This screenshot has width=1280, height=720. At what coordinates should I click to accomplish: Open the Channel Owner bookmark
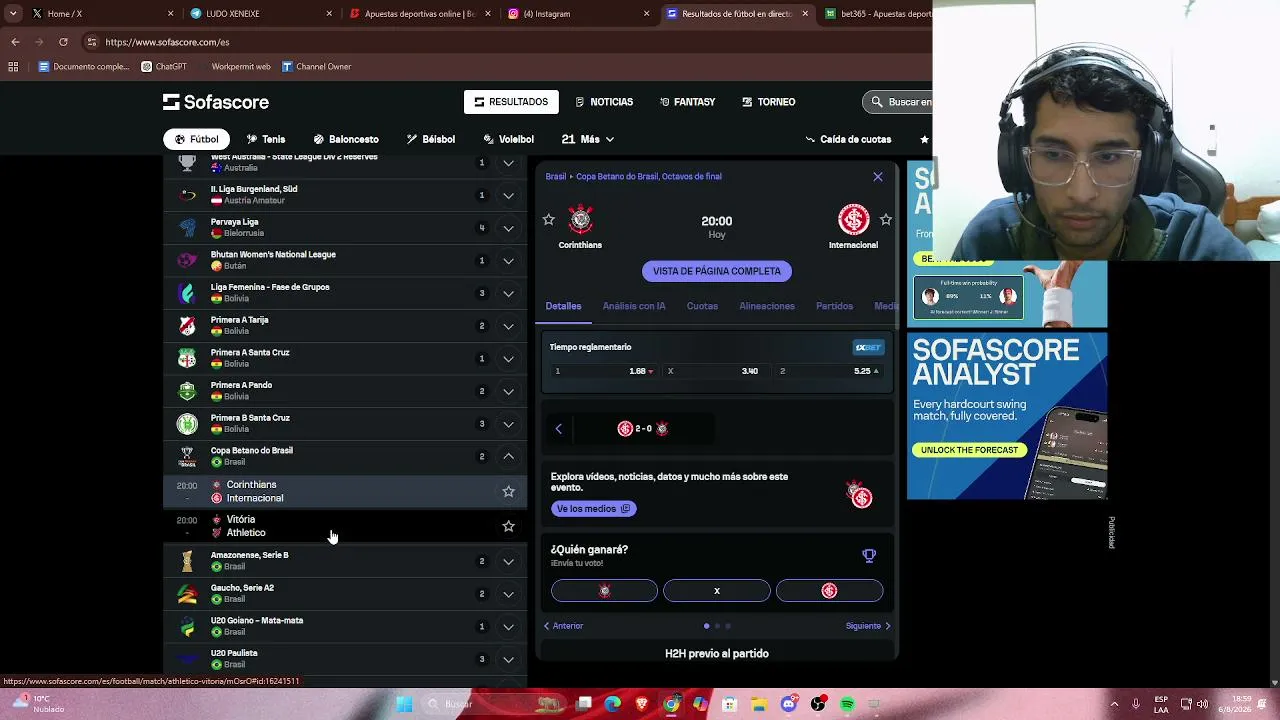coord(316,67)
